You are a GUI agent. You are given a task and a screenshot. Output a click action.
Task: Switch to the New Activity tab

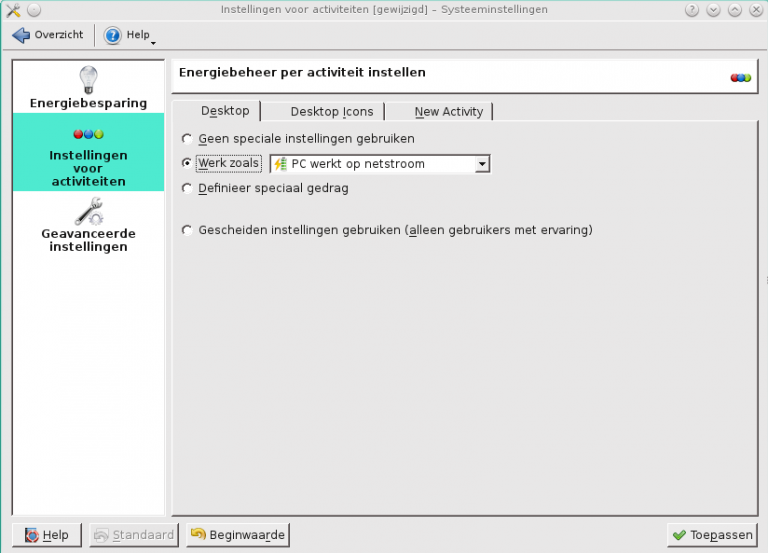point(448,112)
